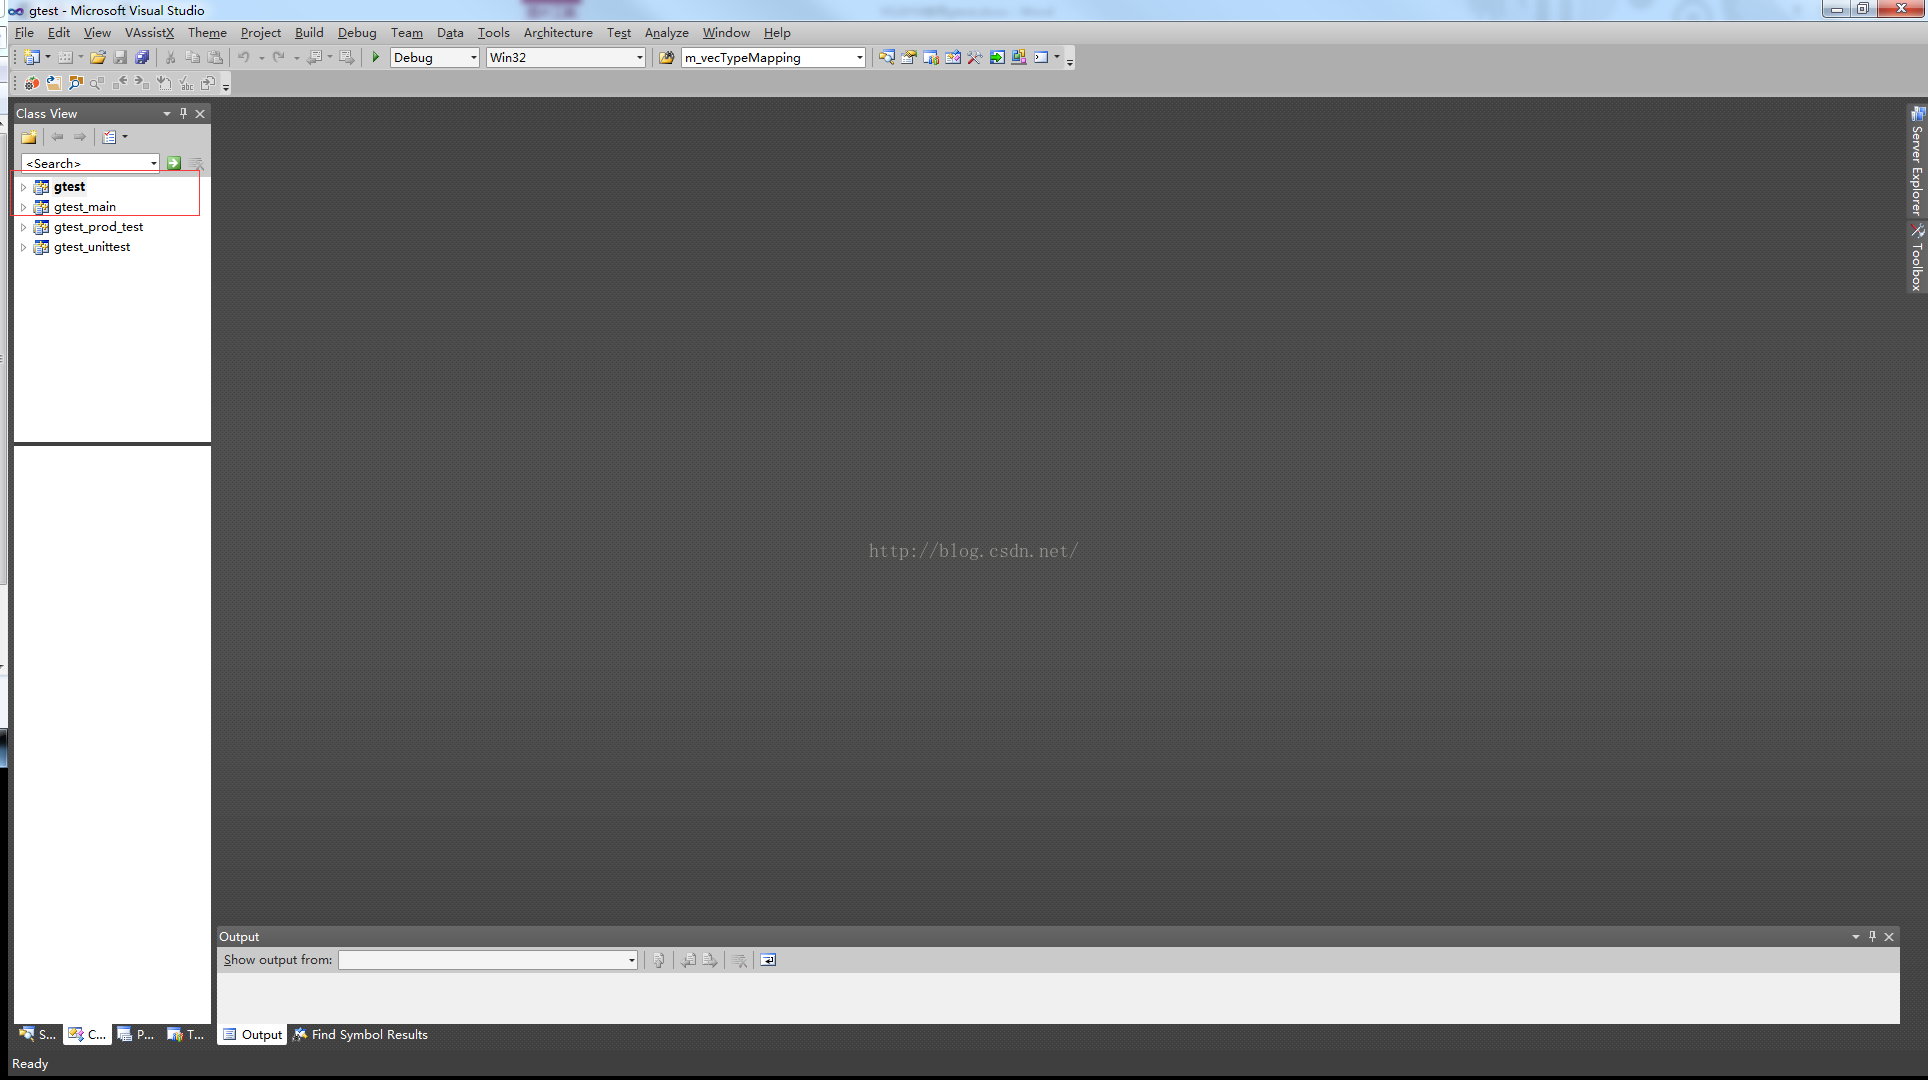
Task: Open the Server Explorer side tab
Action: click(1917, 161)
